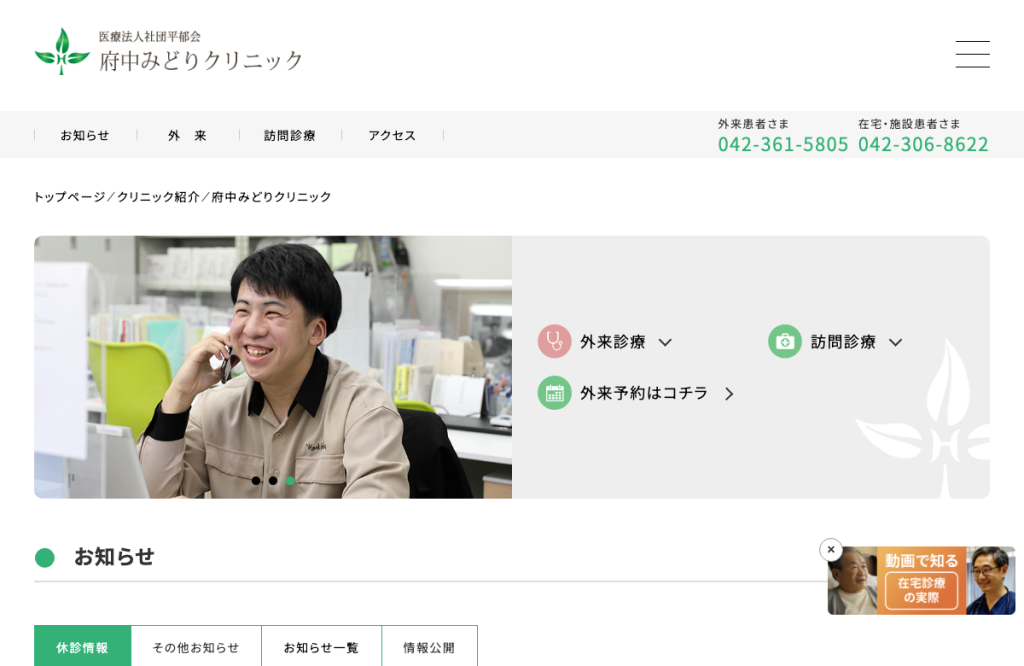Select the first slideshow dot

pyautogui.click(x=256, y=481)
